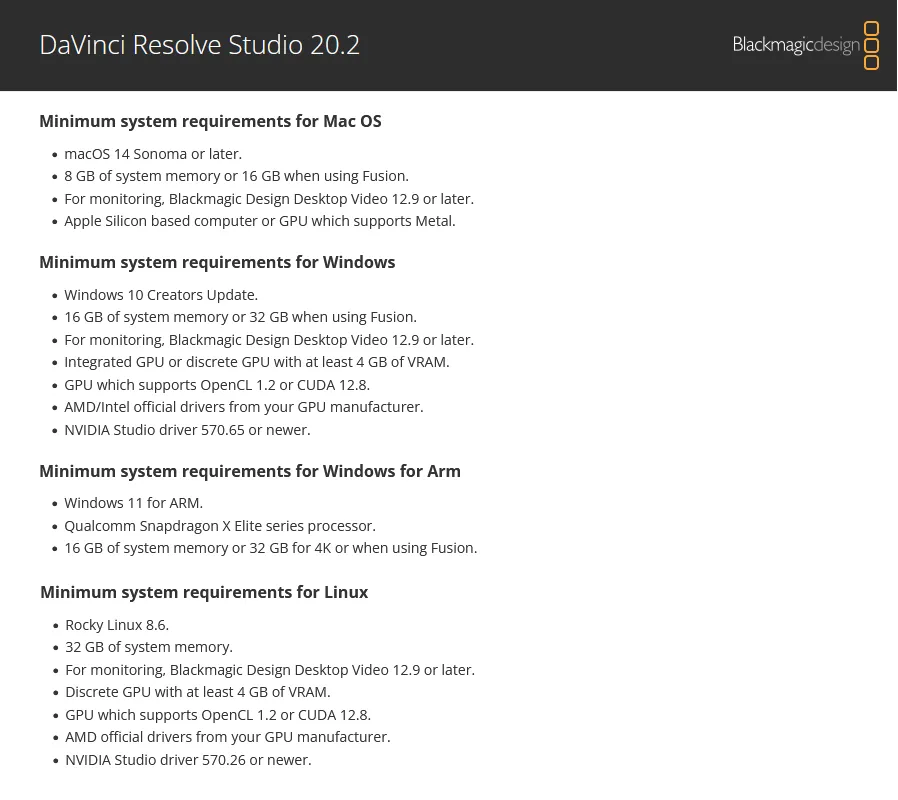Click 'AMD/Intel official drivers' line
Screen dimensions: 898x800
[x=244, y=407]
